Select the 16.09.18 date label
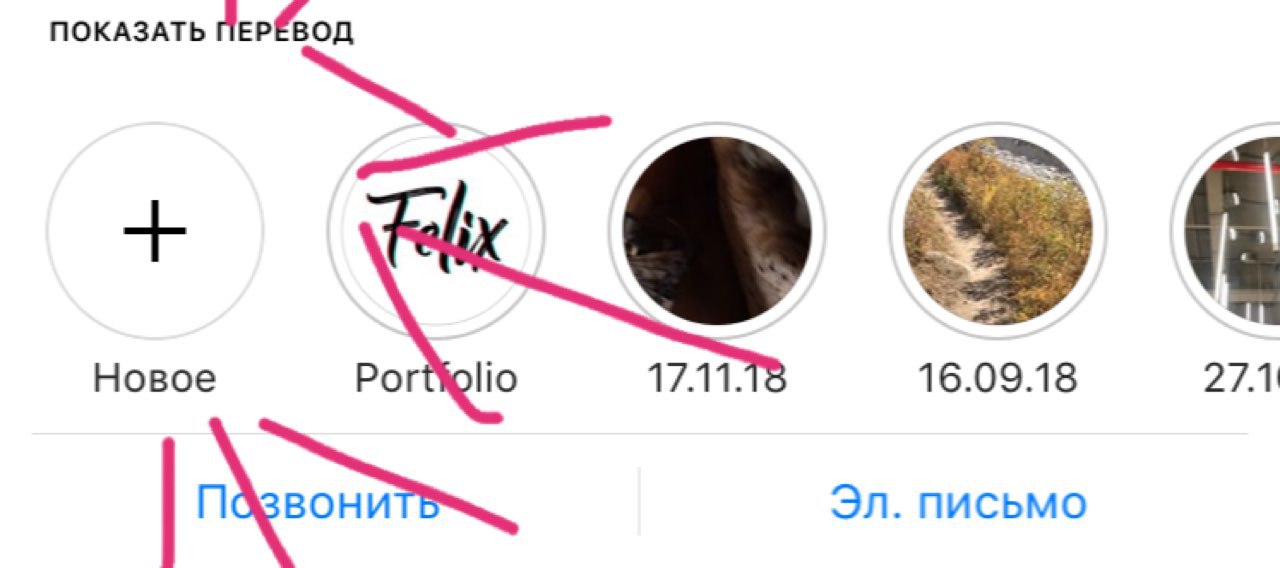Screen dimensions: 1280x568 tap(998, 379)
